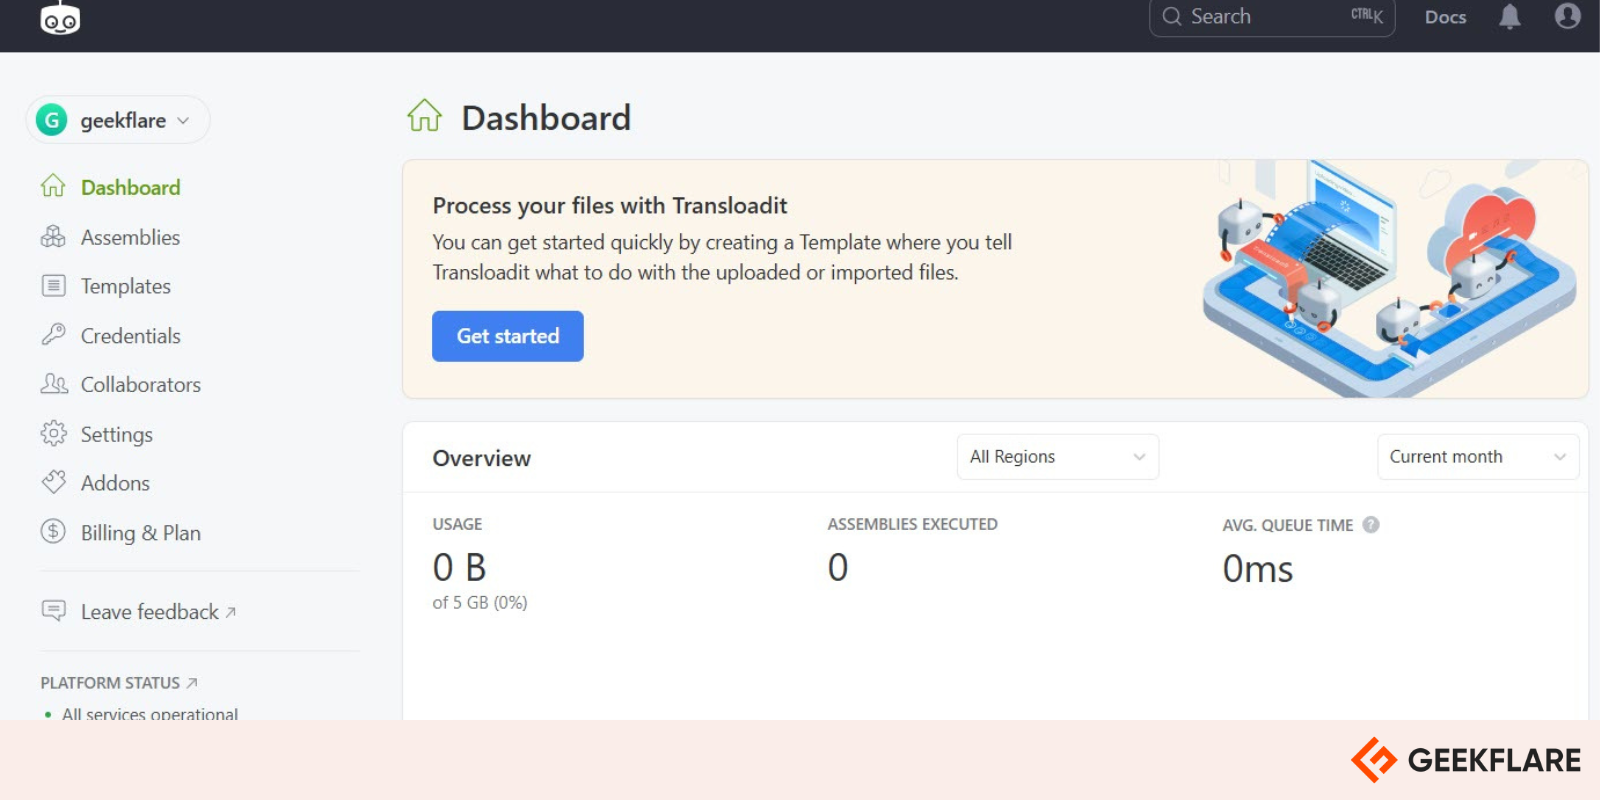Click the Get started button
Screen dimensions: 1600x800
(508, 336)
